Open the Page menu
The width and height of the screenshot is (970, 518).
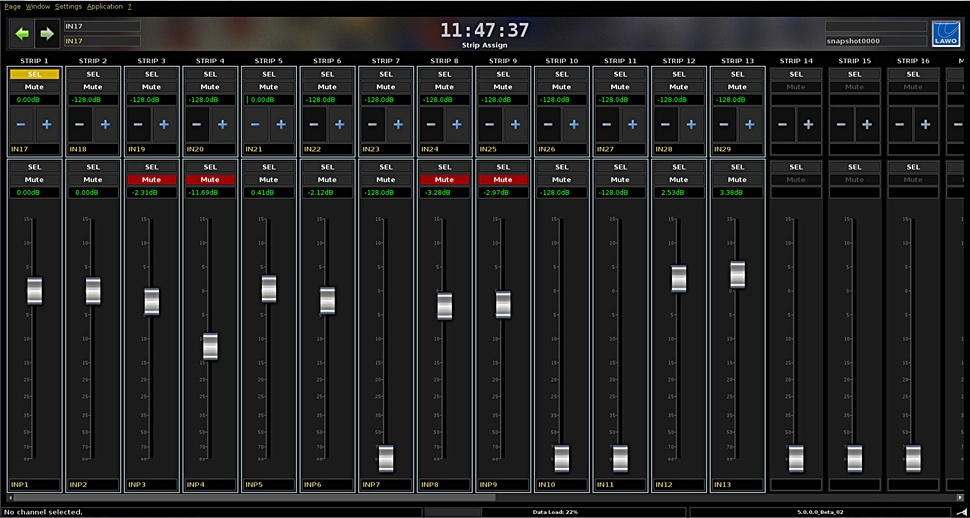(x=12, y=6)
